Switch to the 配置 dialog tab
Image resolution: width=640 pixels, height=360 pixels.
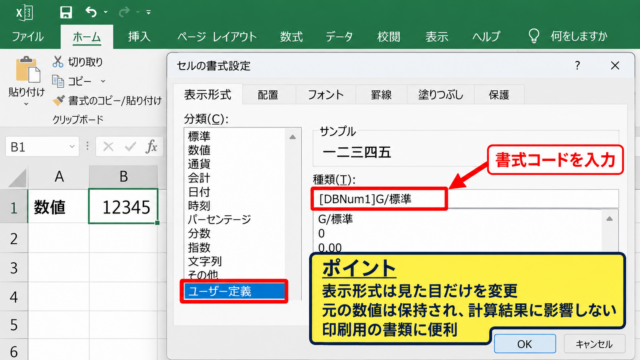tap(268, 95)
